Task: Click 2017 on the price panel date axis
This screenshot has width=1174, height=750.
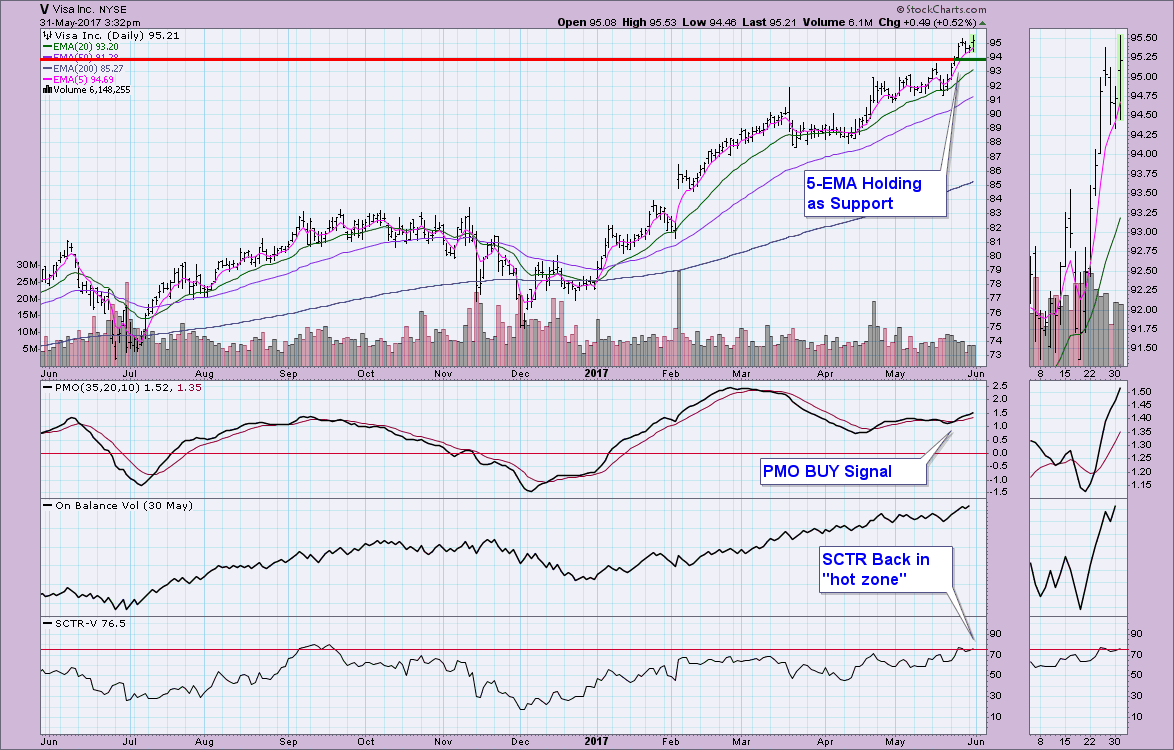Action: pyautogui.click(x=596, y=373)
